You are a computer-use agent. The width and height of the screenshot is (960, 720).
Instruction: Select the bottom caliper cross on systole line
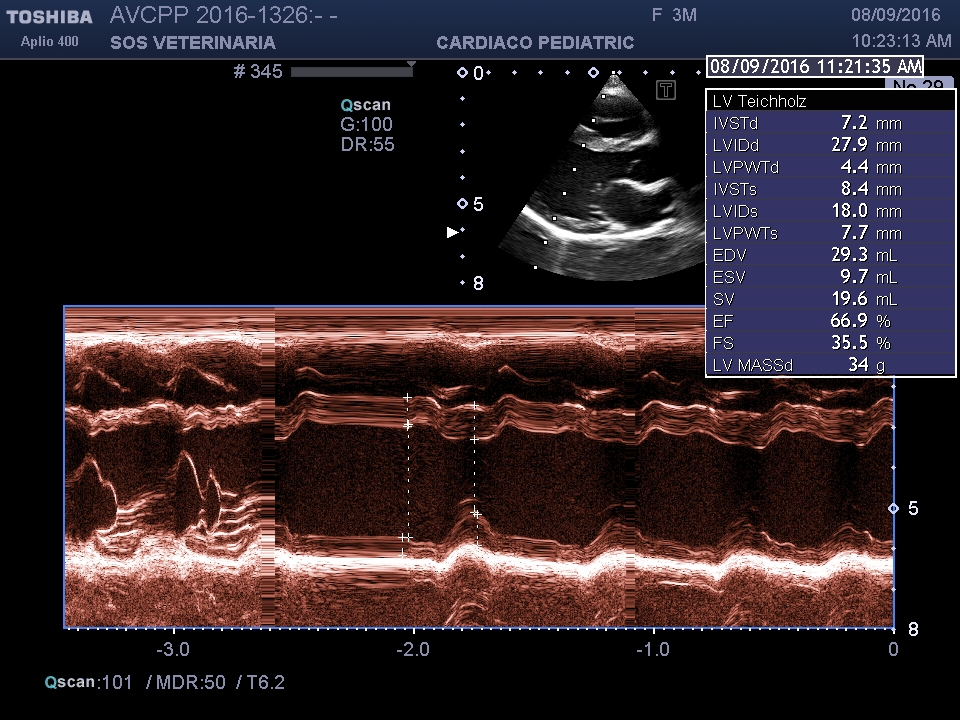476,513
